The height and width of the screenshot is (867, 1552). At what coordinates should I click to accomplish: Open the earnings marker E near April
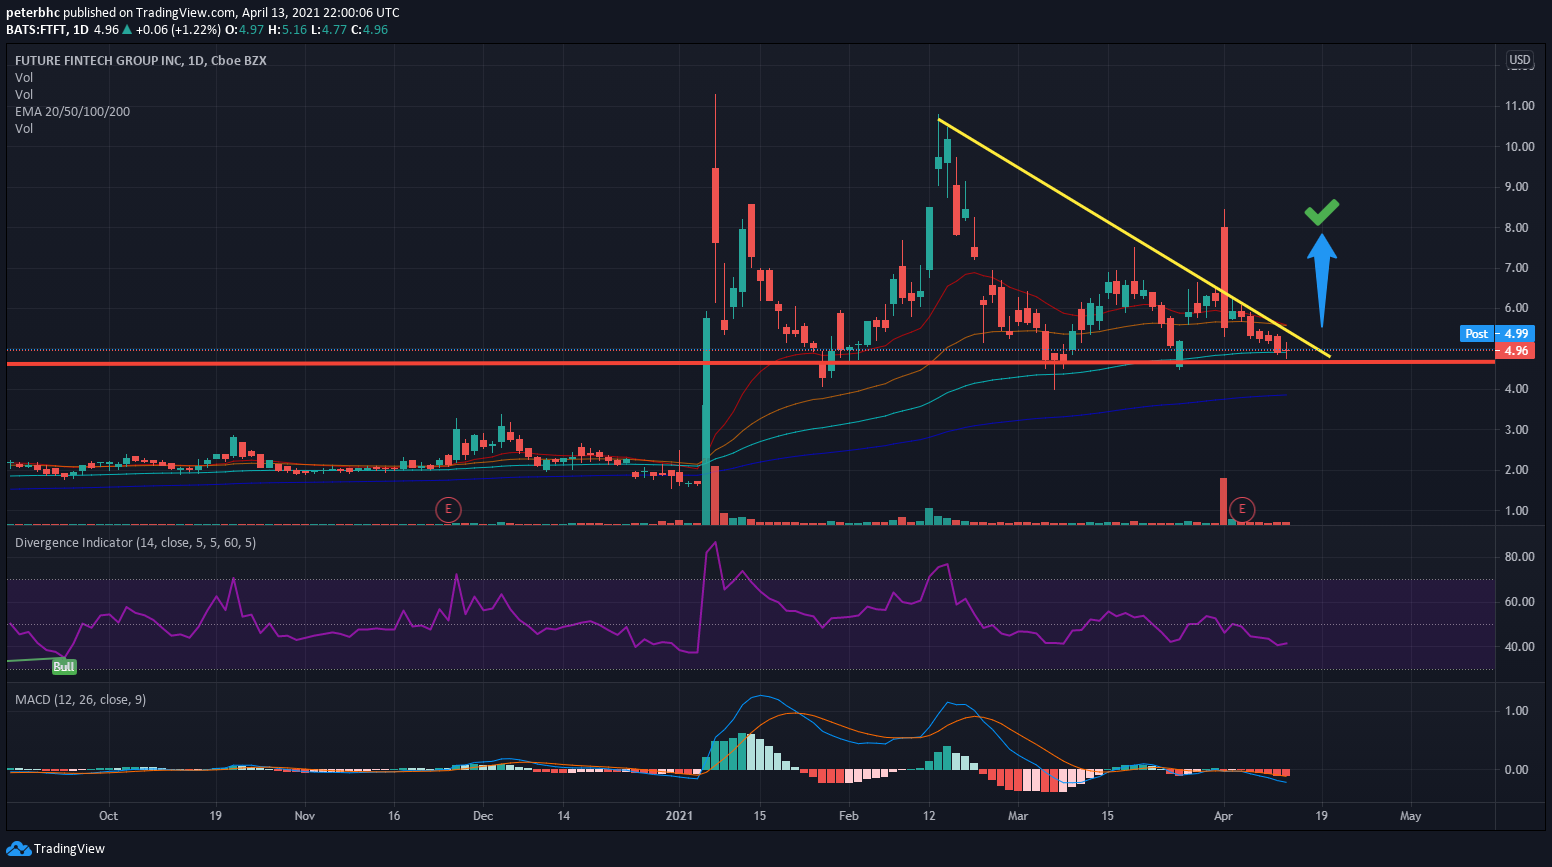tap(1242, 509)
